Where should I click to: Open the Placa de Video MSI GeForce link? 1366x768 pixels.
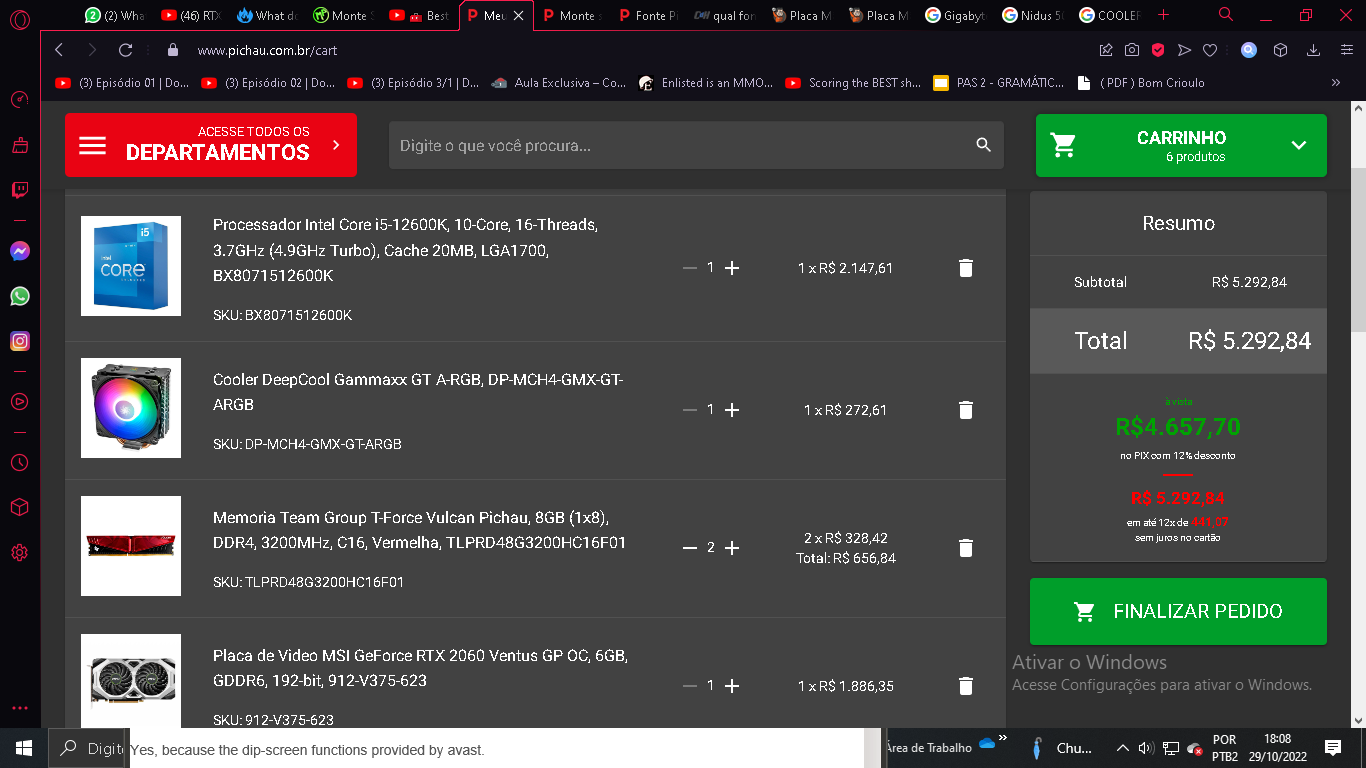[x=420, y=668]
